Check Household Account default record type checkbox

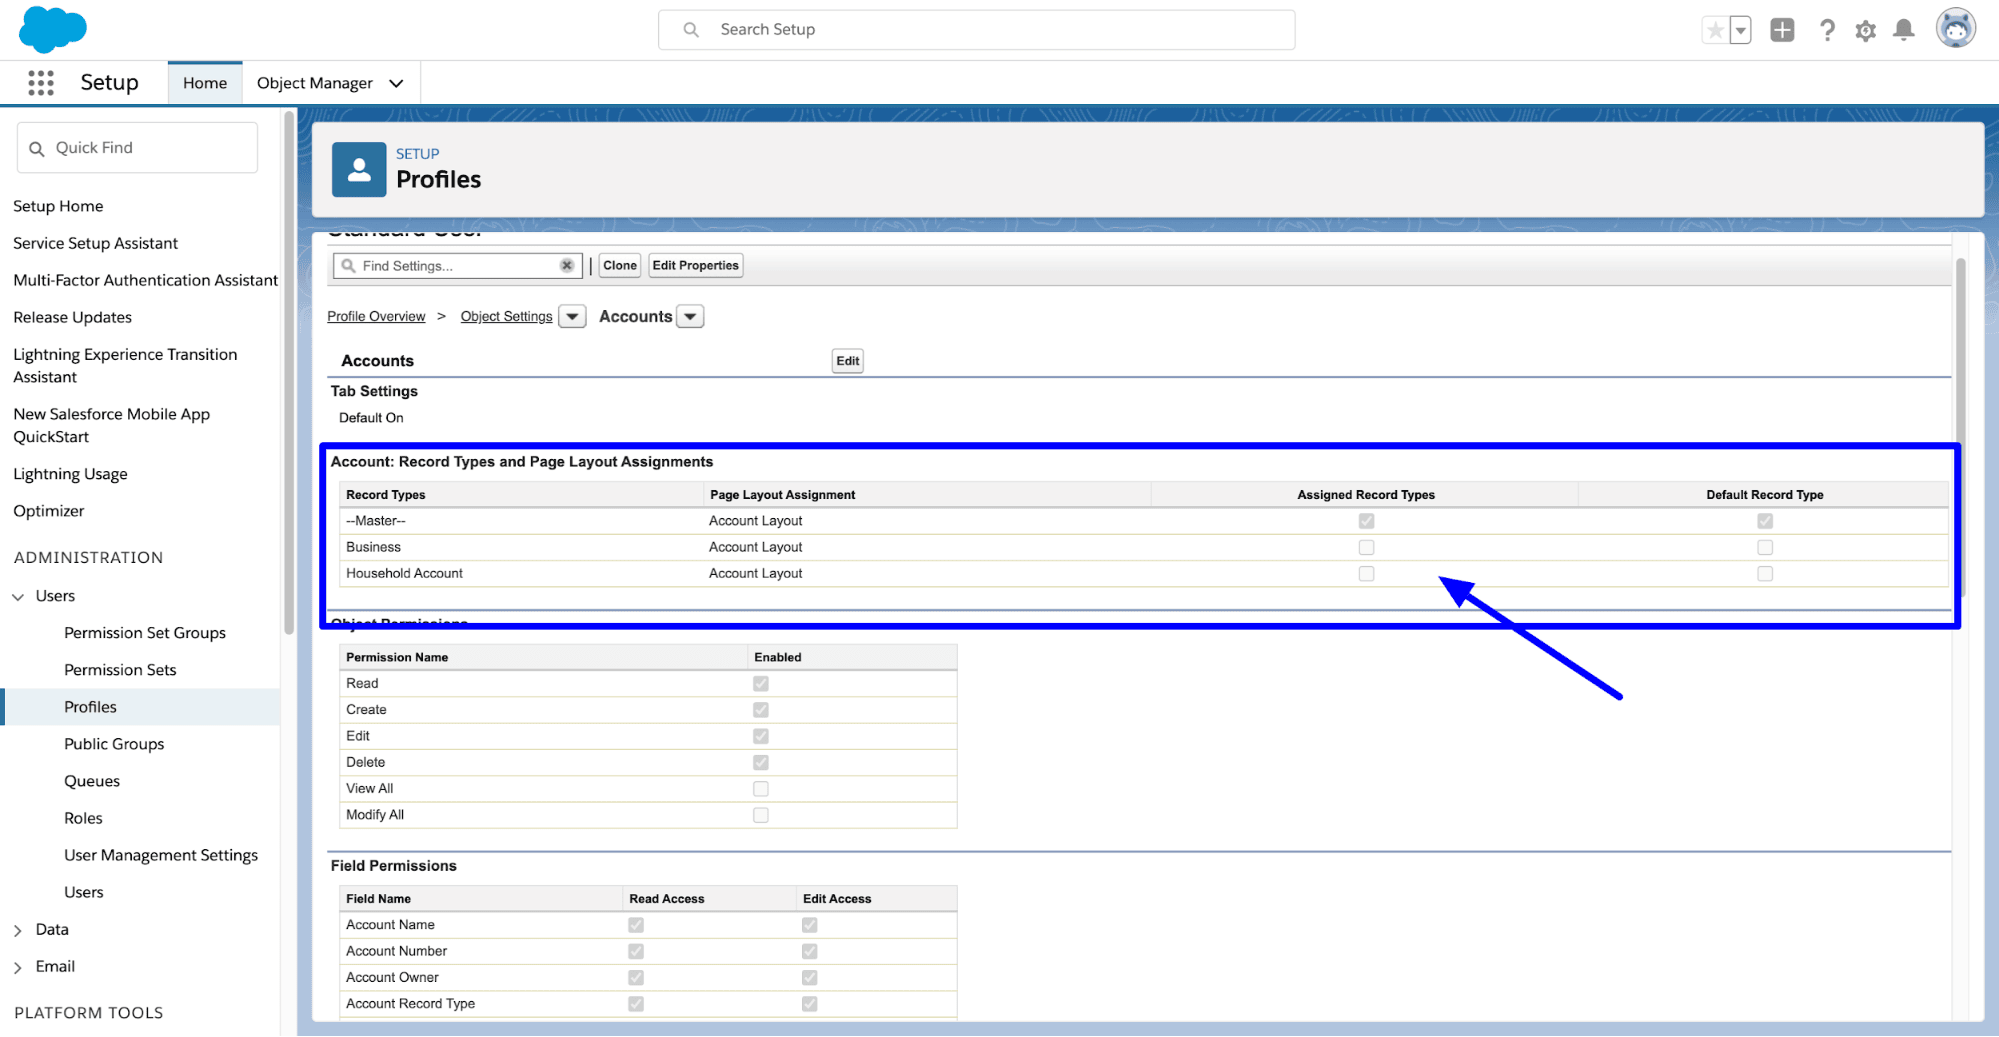click(x=1765, y=574)
